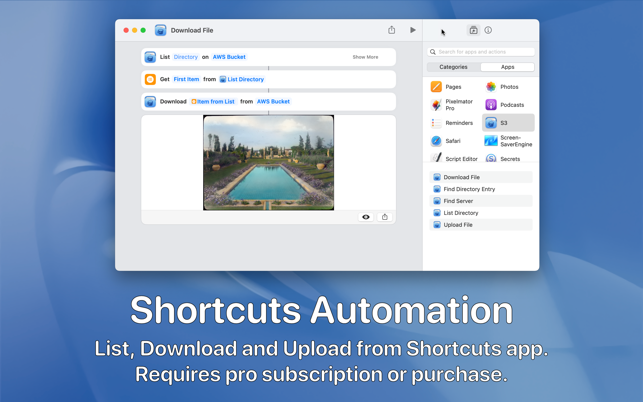Click the First Item parameter token

point(186,79)
